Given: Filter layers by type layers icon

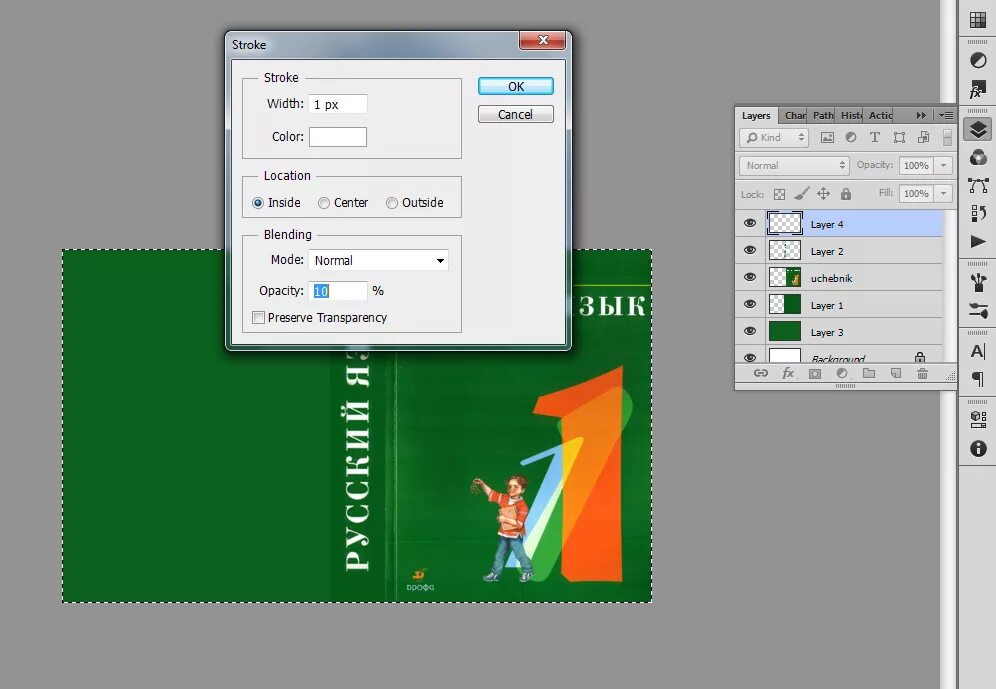Looking at the screenshot, I should (875, 137).
